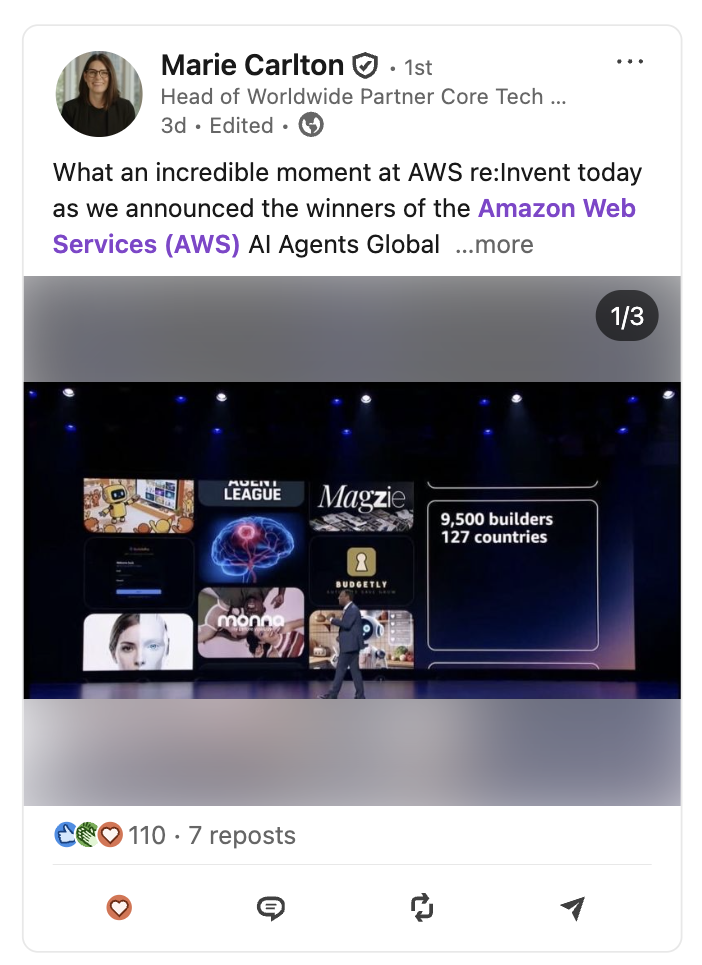Viewport: 702px width, 965px height.
Task: Click the heart reaction button
Action: coord(119,908)
